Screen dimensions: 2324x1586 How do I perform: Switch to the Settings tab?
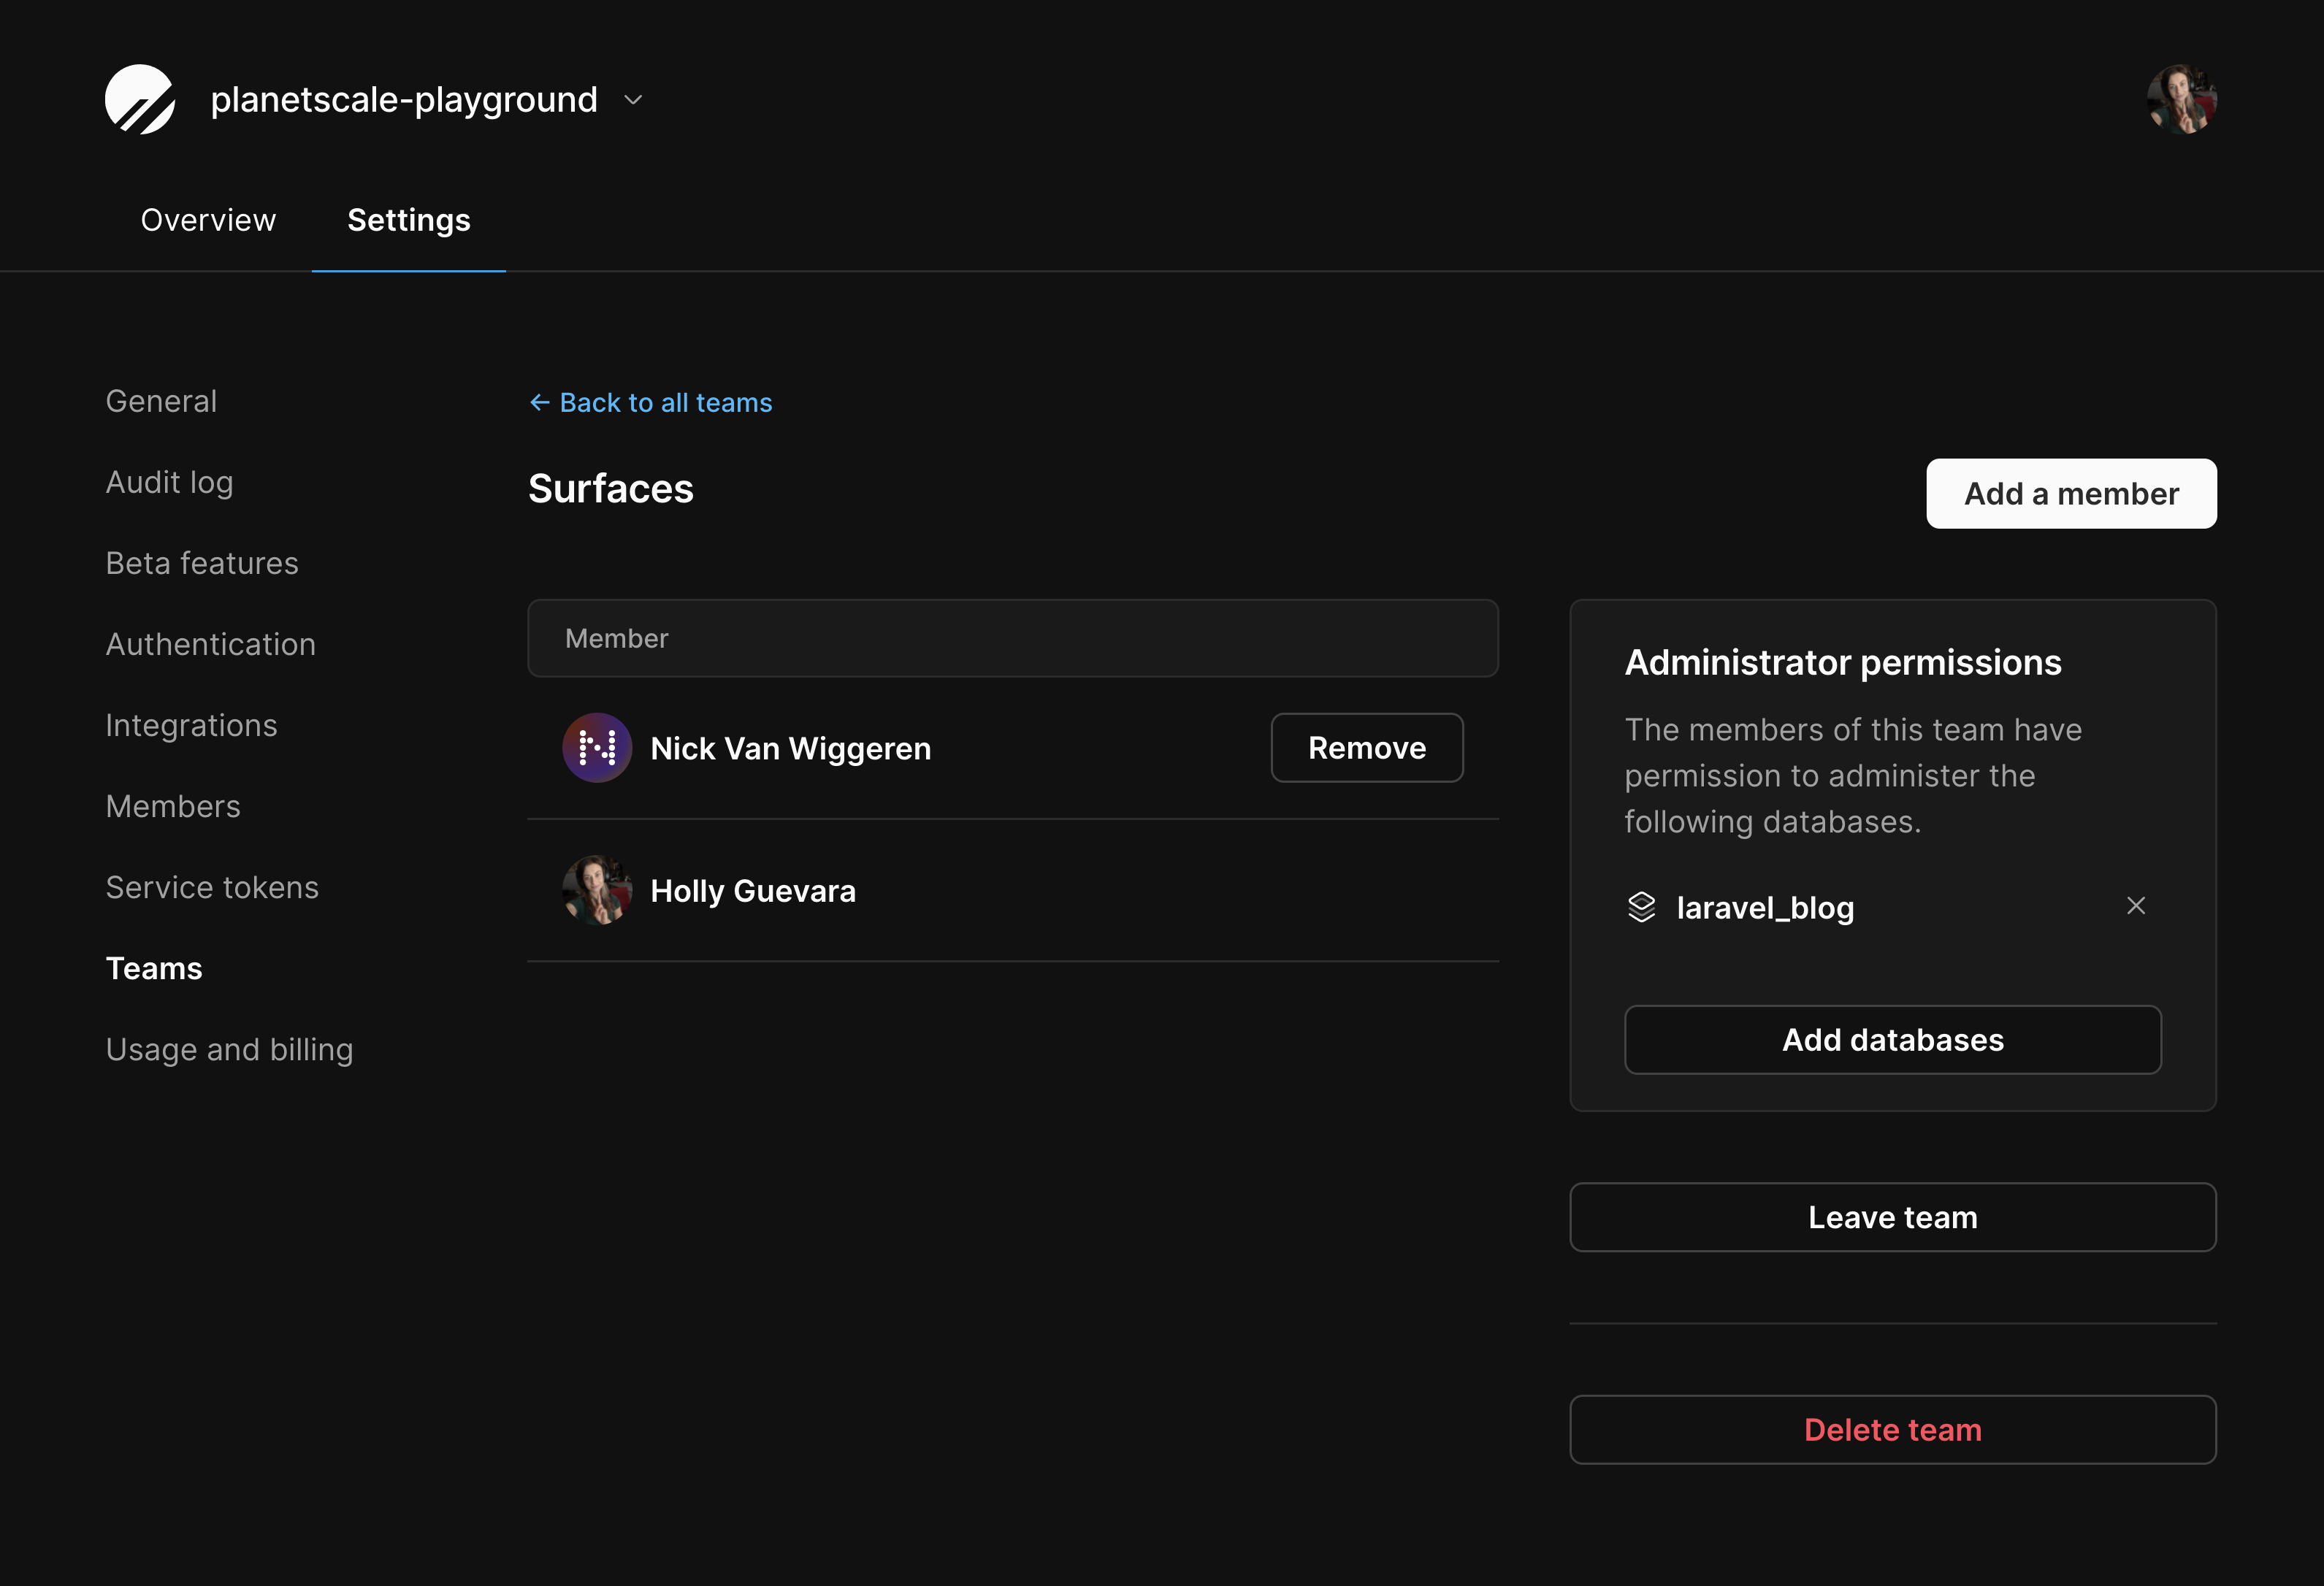[408, 220]
